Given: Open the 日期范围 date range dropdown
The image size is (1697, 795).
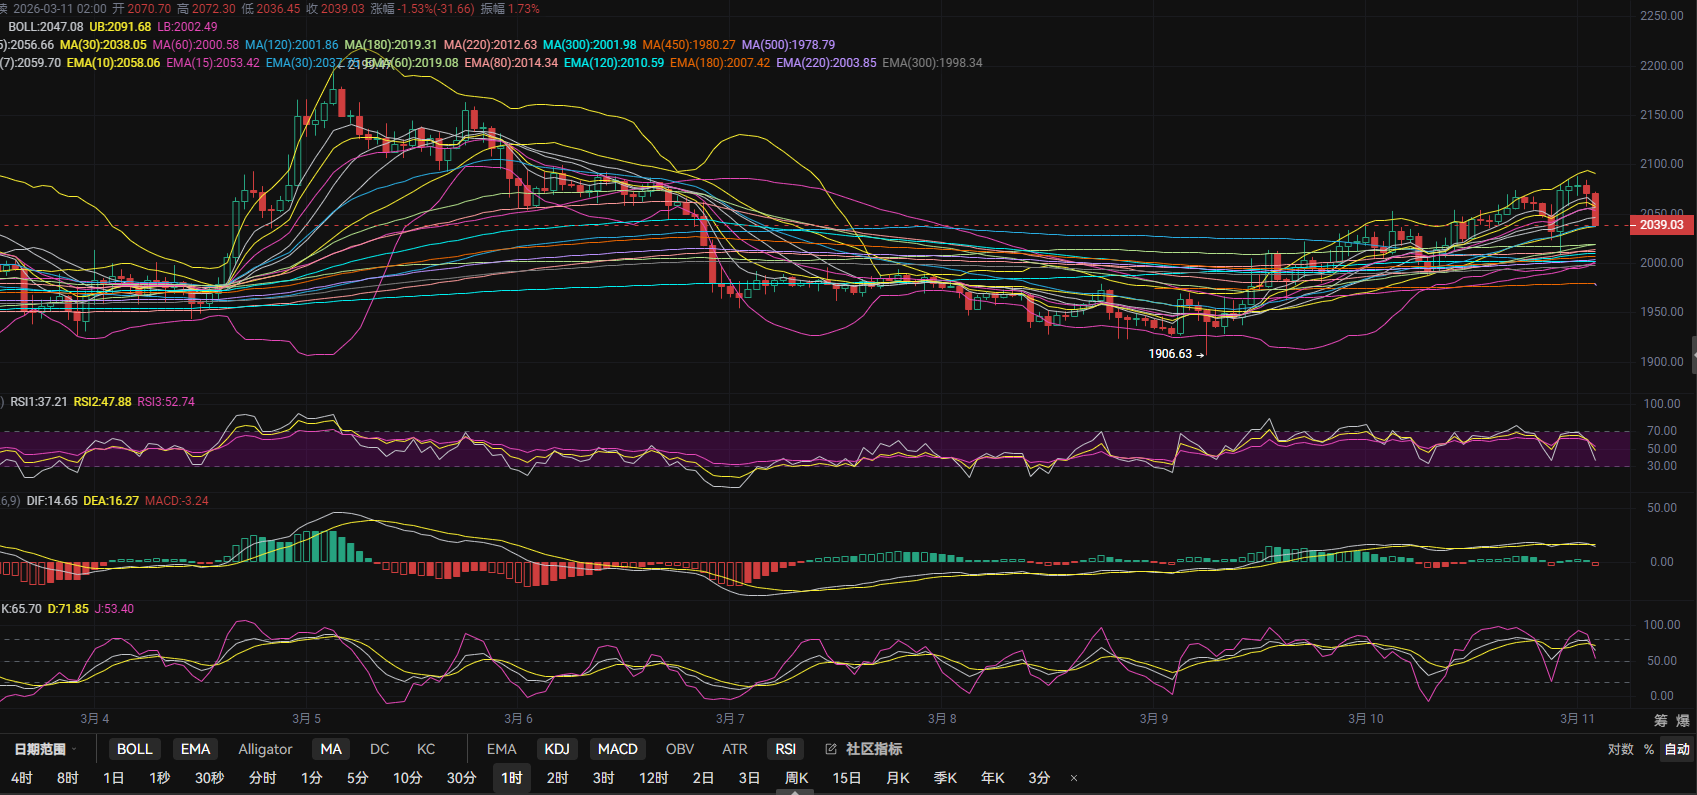Looking at the screenshot, I should click(x=46, y=749).
